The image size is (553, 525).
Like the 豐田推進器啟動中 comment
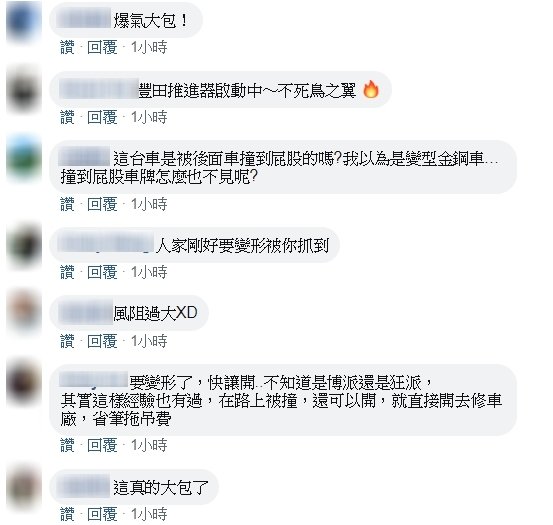click(x=67, y=117)
